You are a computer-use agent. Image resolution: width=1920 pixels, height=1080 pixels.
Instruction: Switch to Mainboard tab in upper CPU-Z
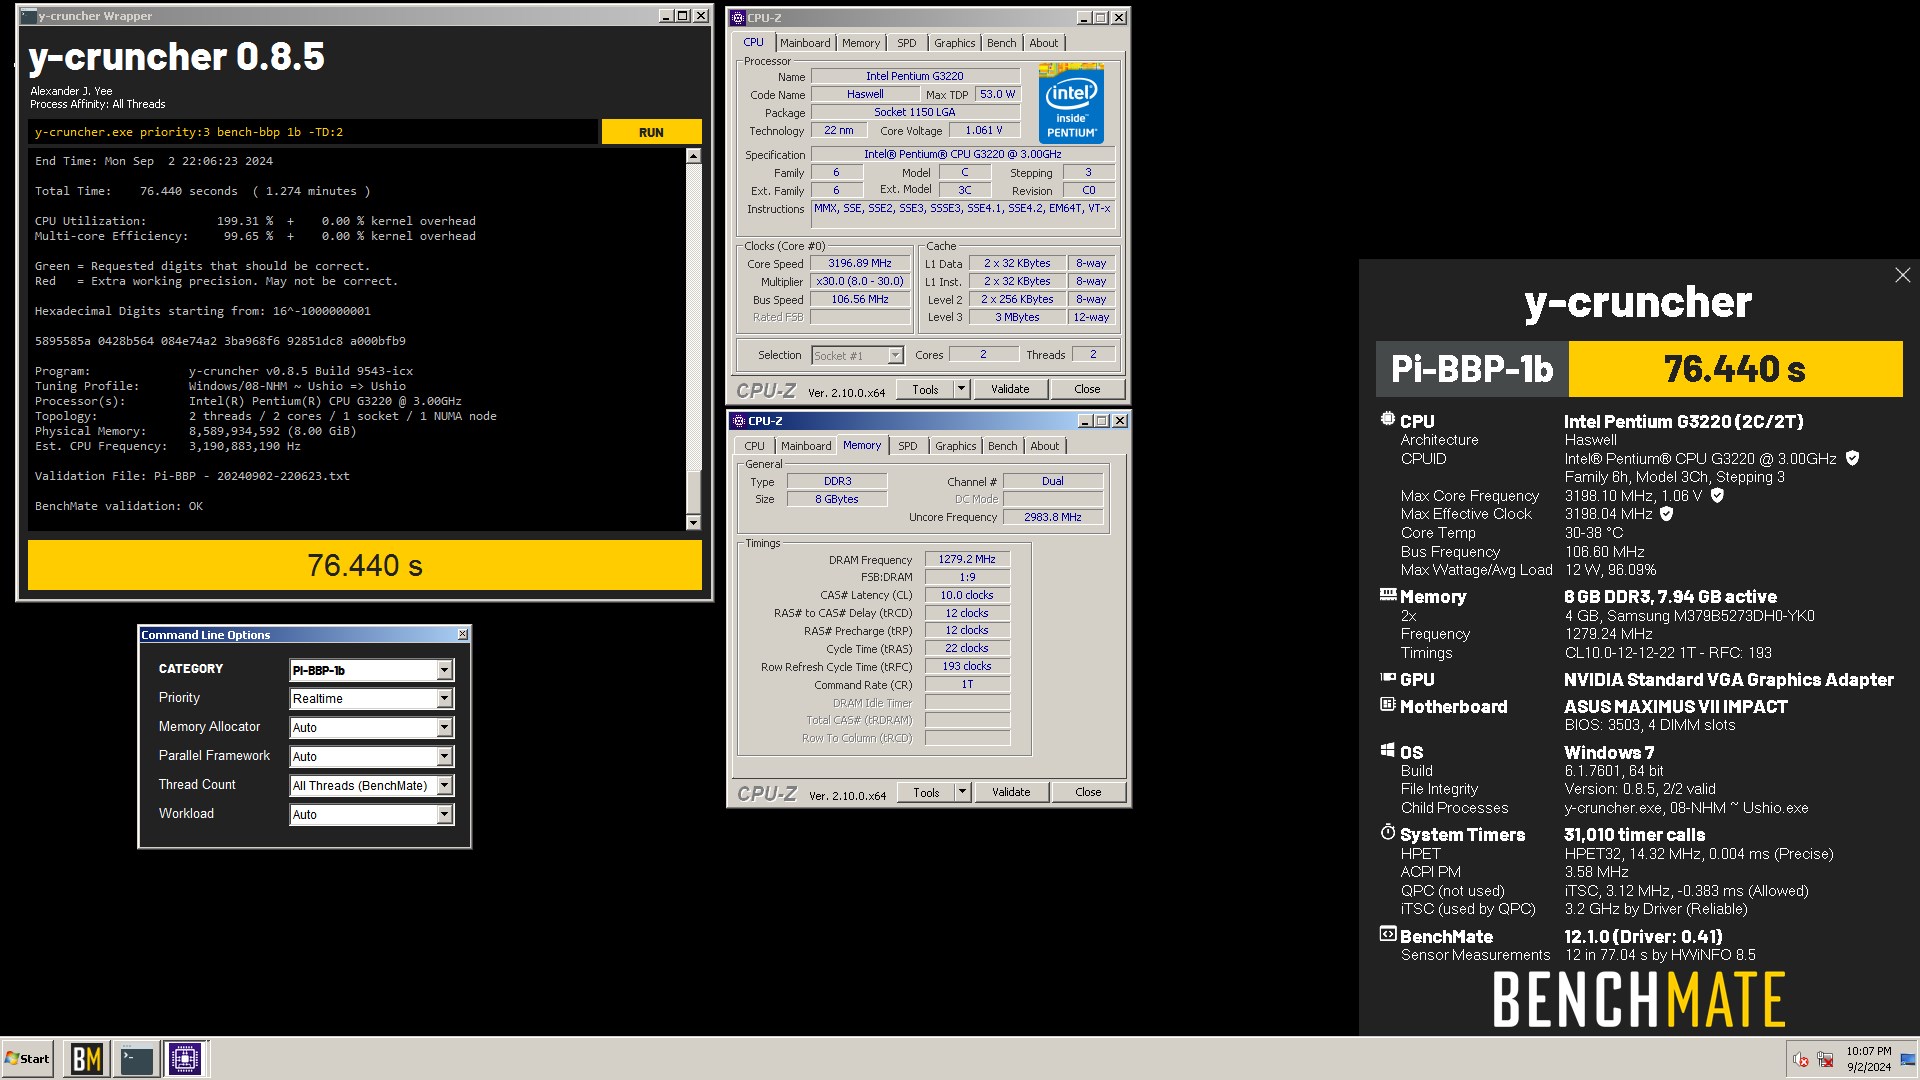(805, 43)
